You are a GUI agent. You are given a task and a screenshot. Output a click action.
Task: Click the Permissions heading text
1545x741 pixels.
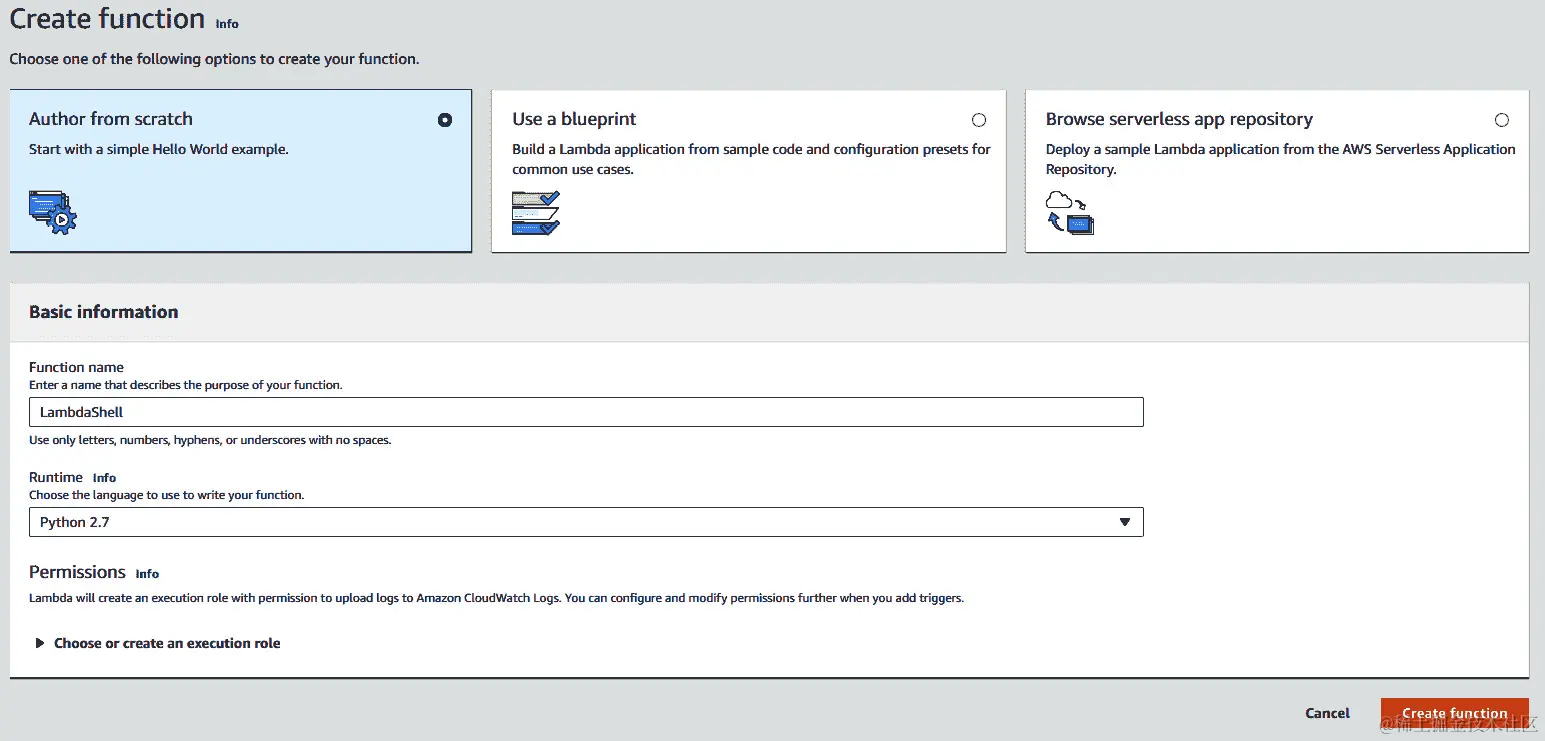pos(77,572)
